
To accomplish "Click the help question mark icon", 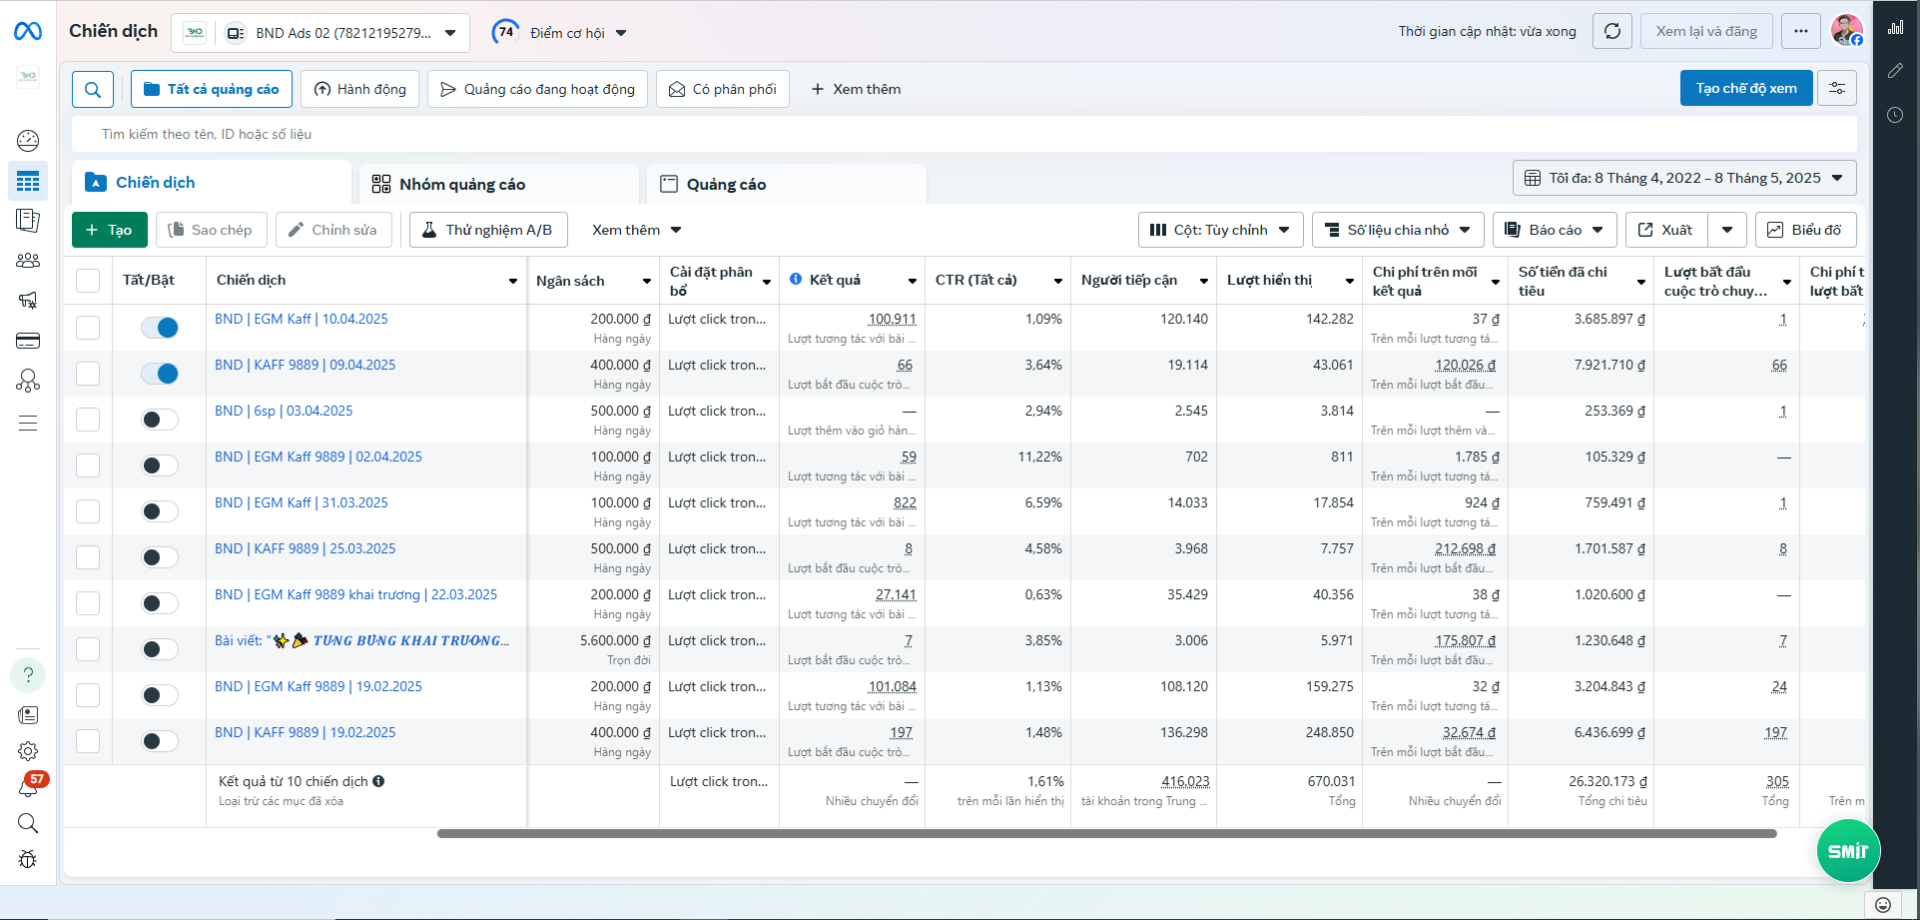I will 28,675.
